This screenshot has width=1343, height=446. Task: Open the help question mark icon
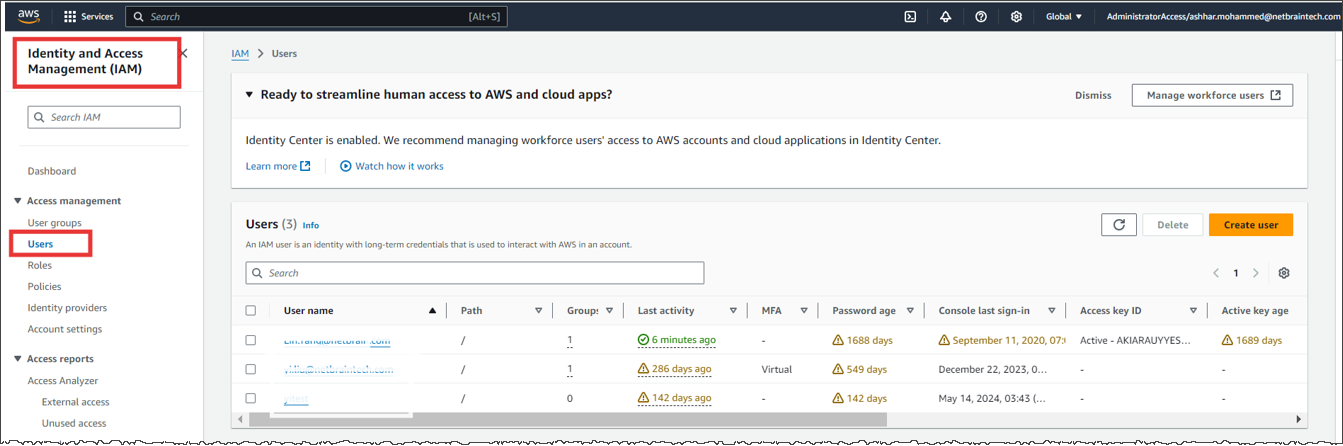(981, 16)
